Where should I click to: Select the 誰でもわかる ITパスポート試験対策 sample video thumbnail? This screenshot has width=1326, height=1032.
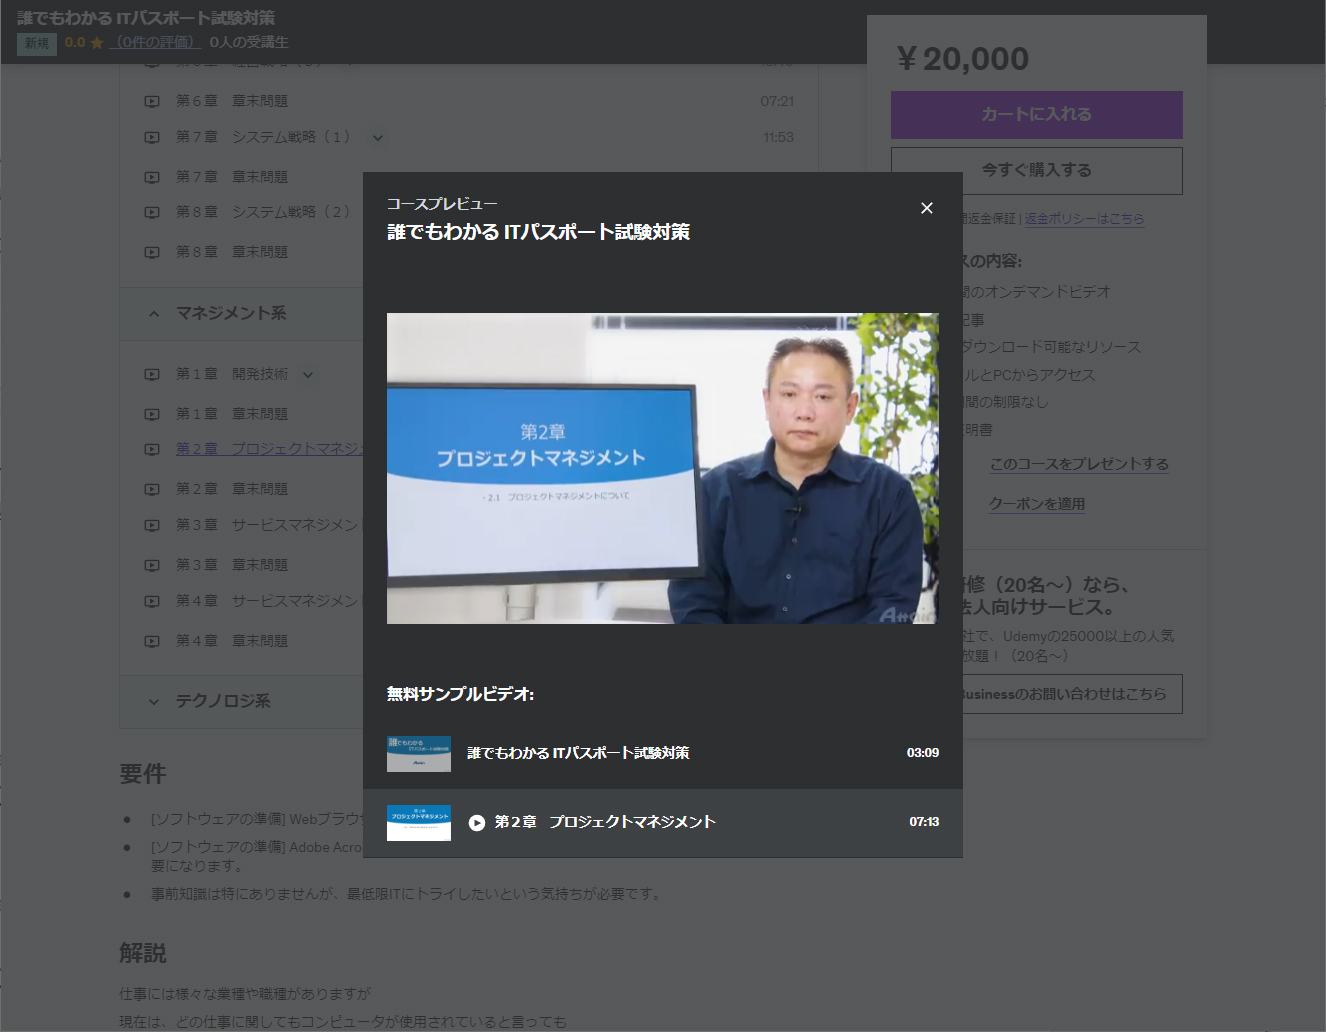point(419,754)
